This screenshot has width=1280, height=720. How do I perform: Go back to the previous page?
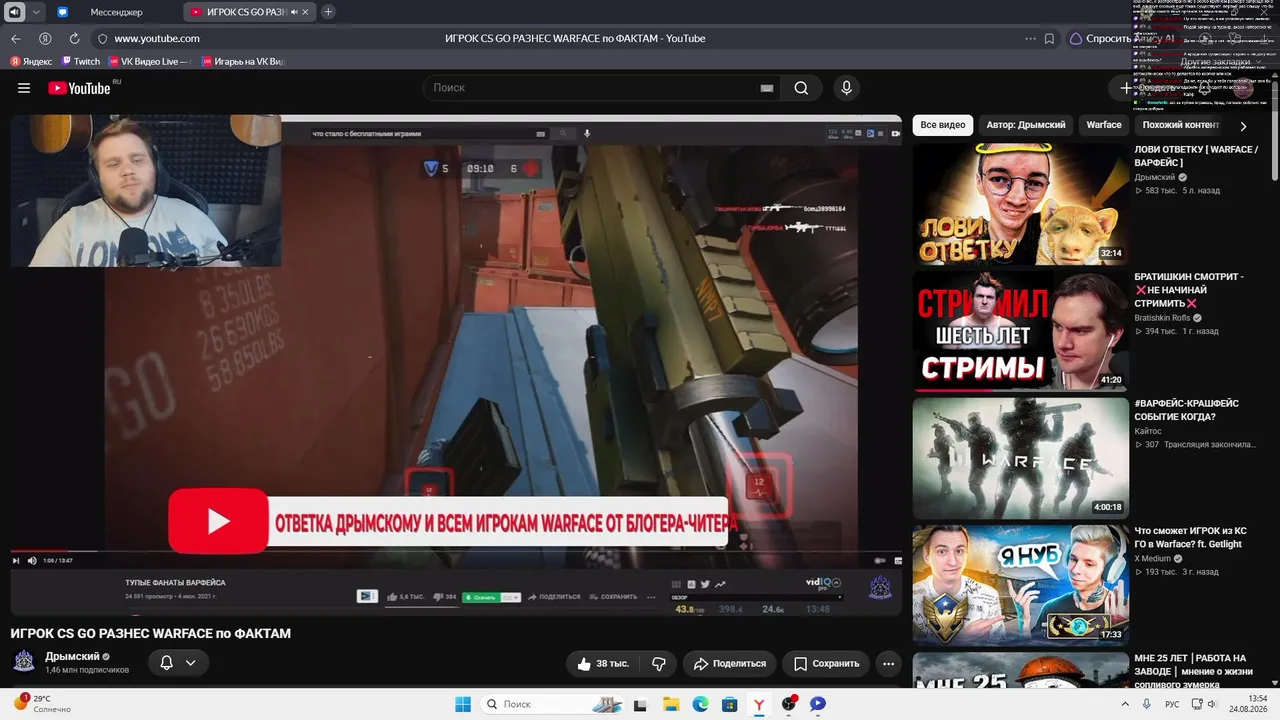click(x=16, y=39)
